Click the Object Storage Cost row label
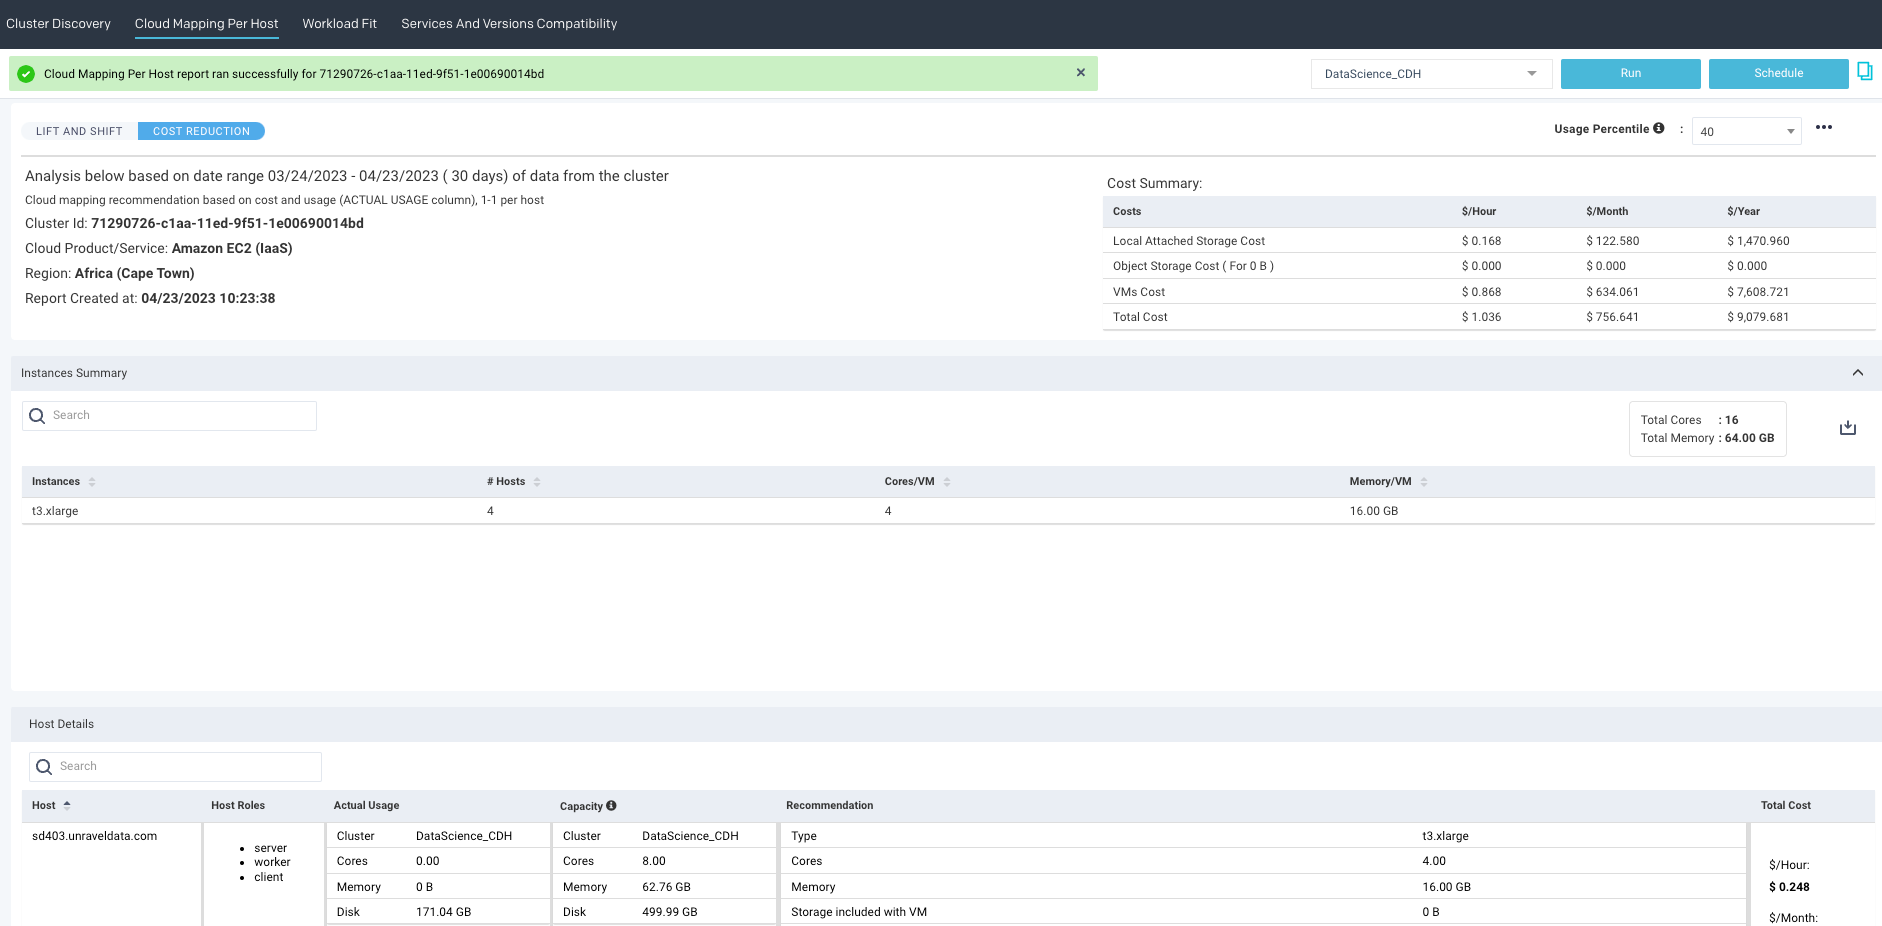This screenshot has width=1882, height=926. (x=1193, y=266)
